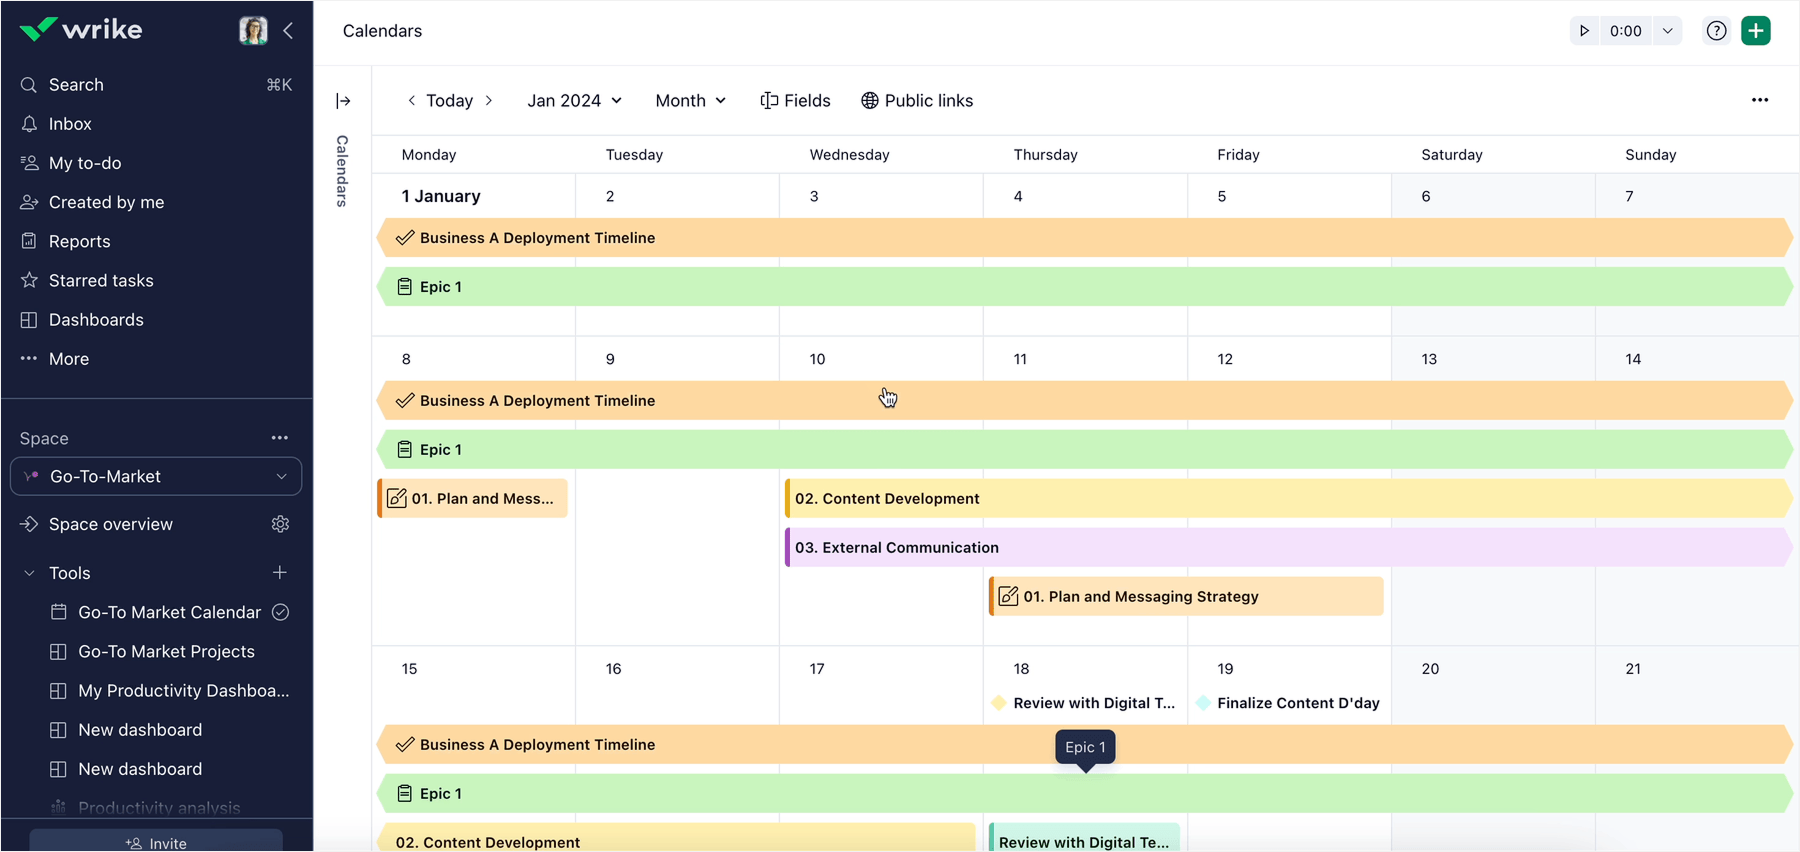Go to the next month arrow
This screenshot has height=852, width=1800.
[488, 101]
